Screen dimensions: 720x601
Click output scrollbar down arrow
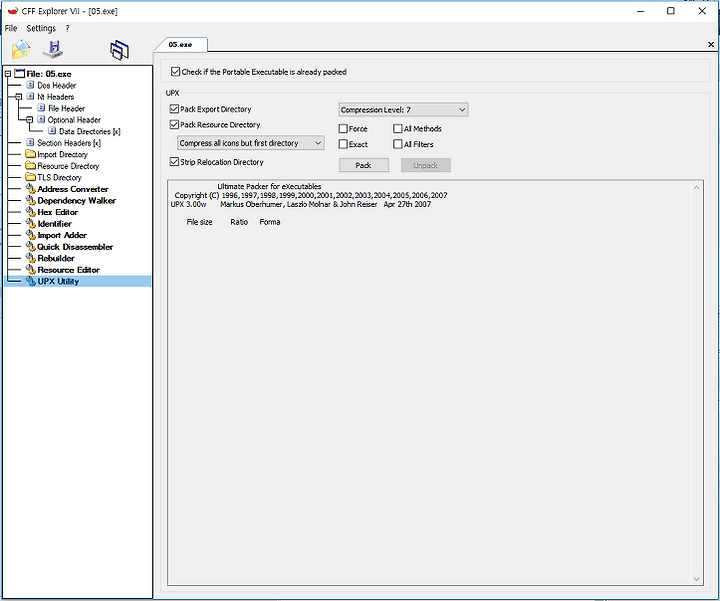[697, 579]
